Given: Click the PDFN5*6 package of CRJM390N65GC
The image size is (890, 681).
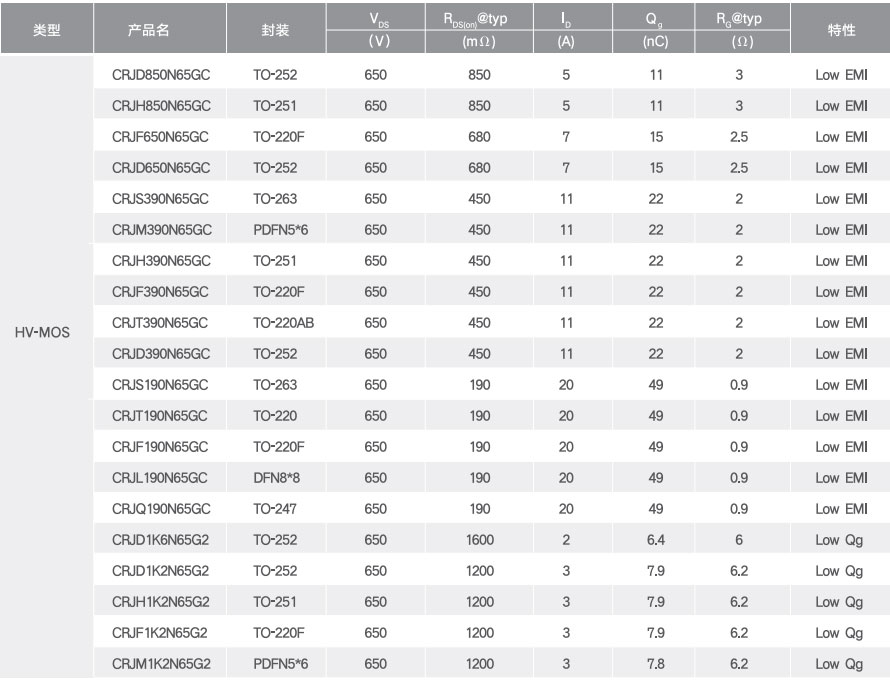Looking at the screenshot, I should [x=280, y=230].
